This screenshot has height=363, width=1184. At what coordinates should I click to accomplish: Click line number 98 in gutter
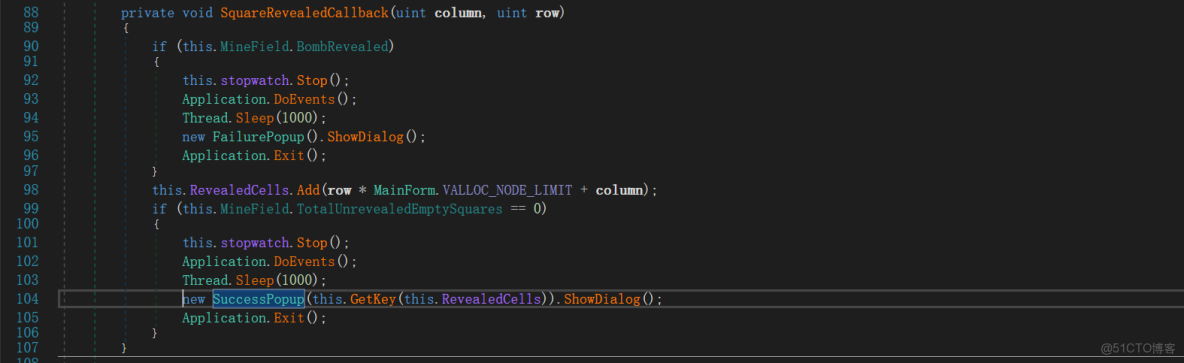[32, 190]
